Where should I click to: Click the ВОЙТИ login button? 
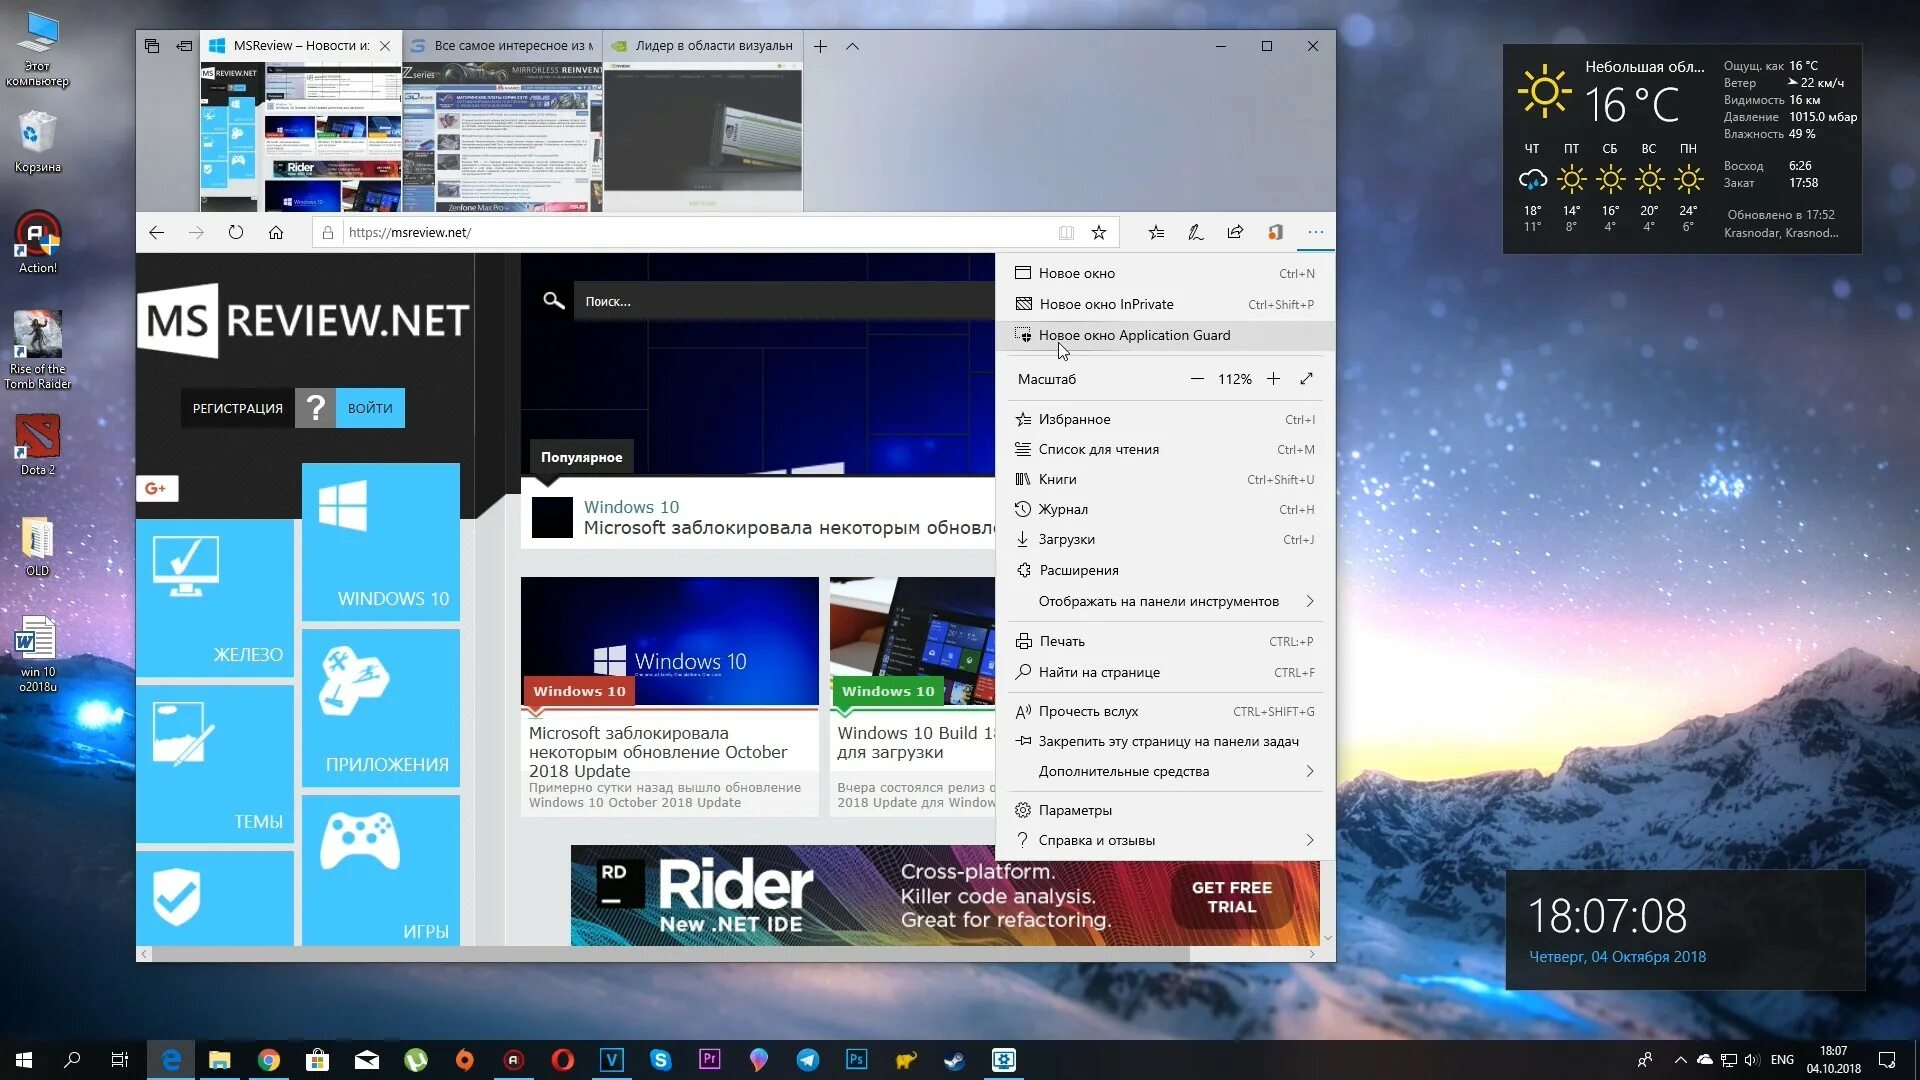[x=370, y=408]
